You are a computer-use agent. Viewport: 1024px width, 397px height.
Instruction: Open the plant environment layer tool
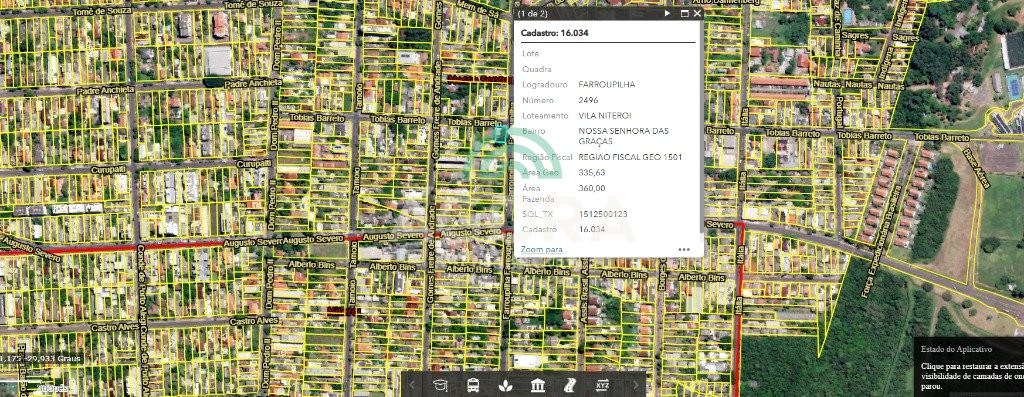click(505, 385)
